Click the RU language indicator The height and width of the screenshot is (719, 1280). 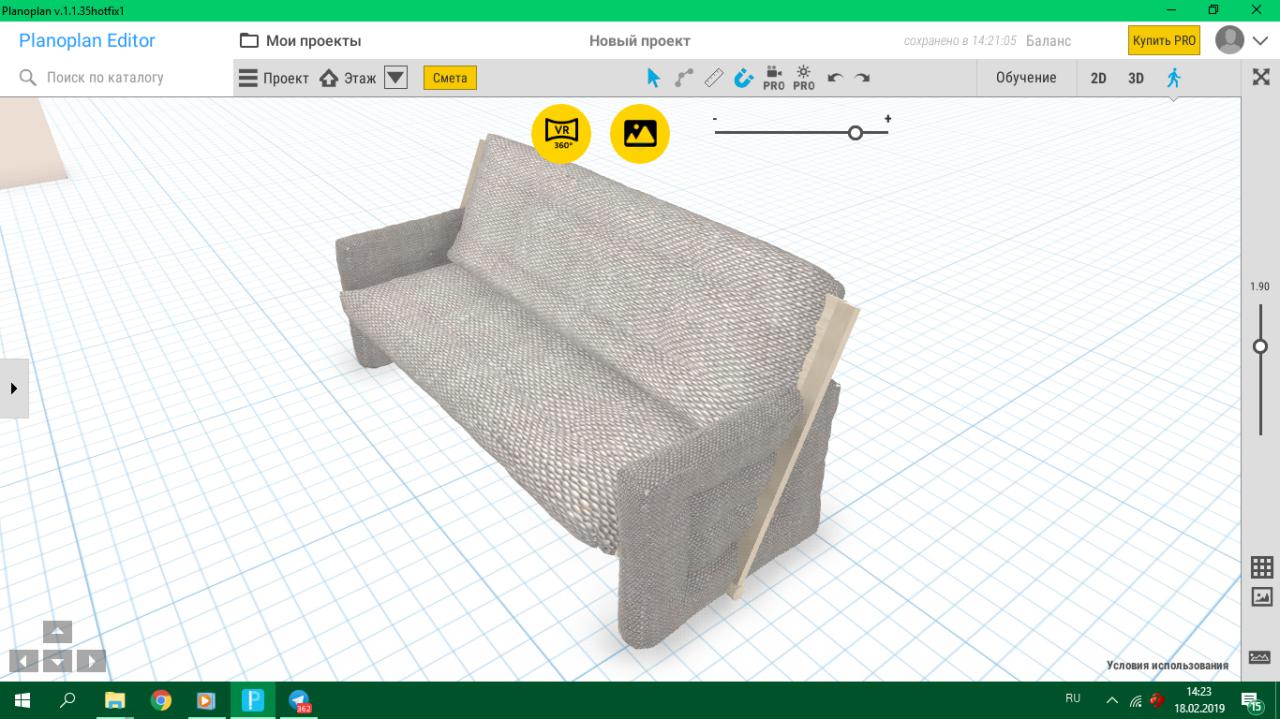(1072, 698)
